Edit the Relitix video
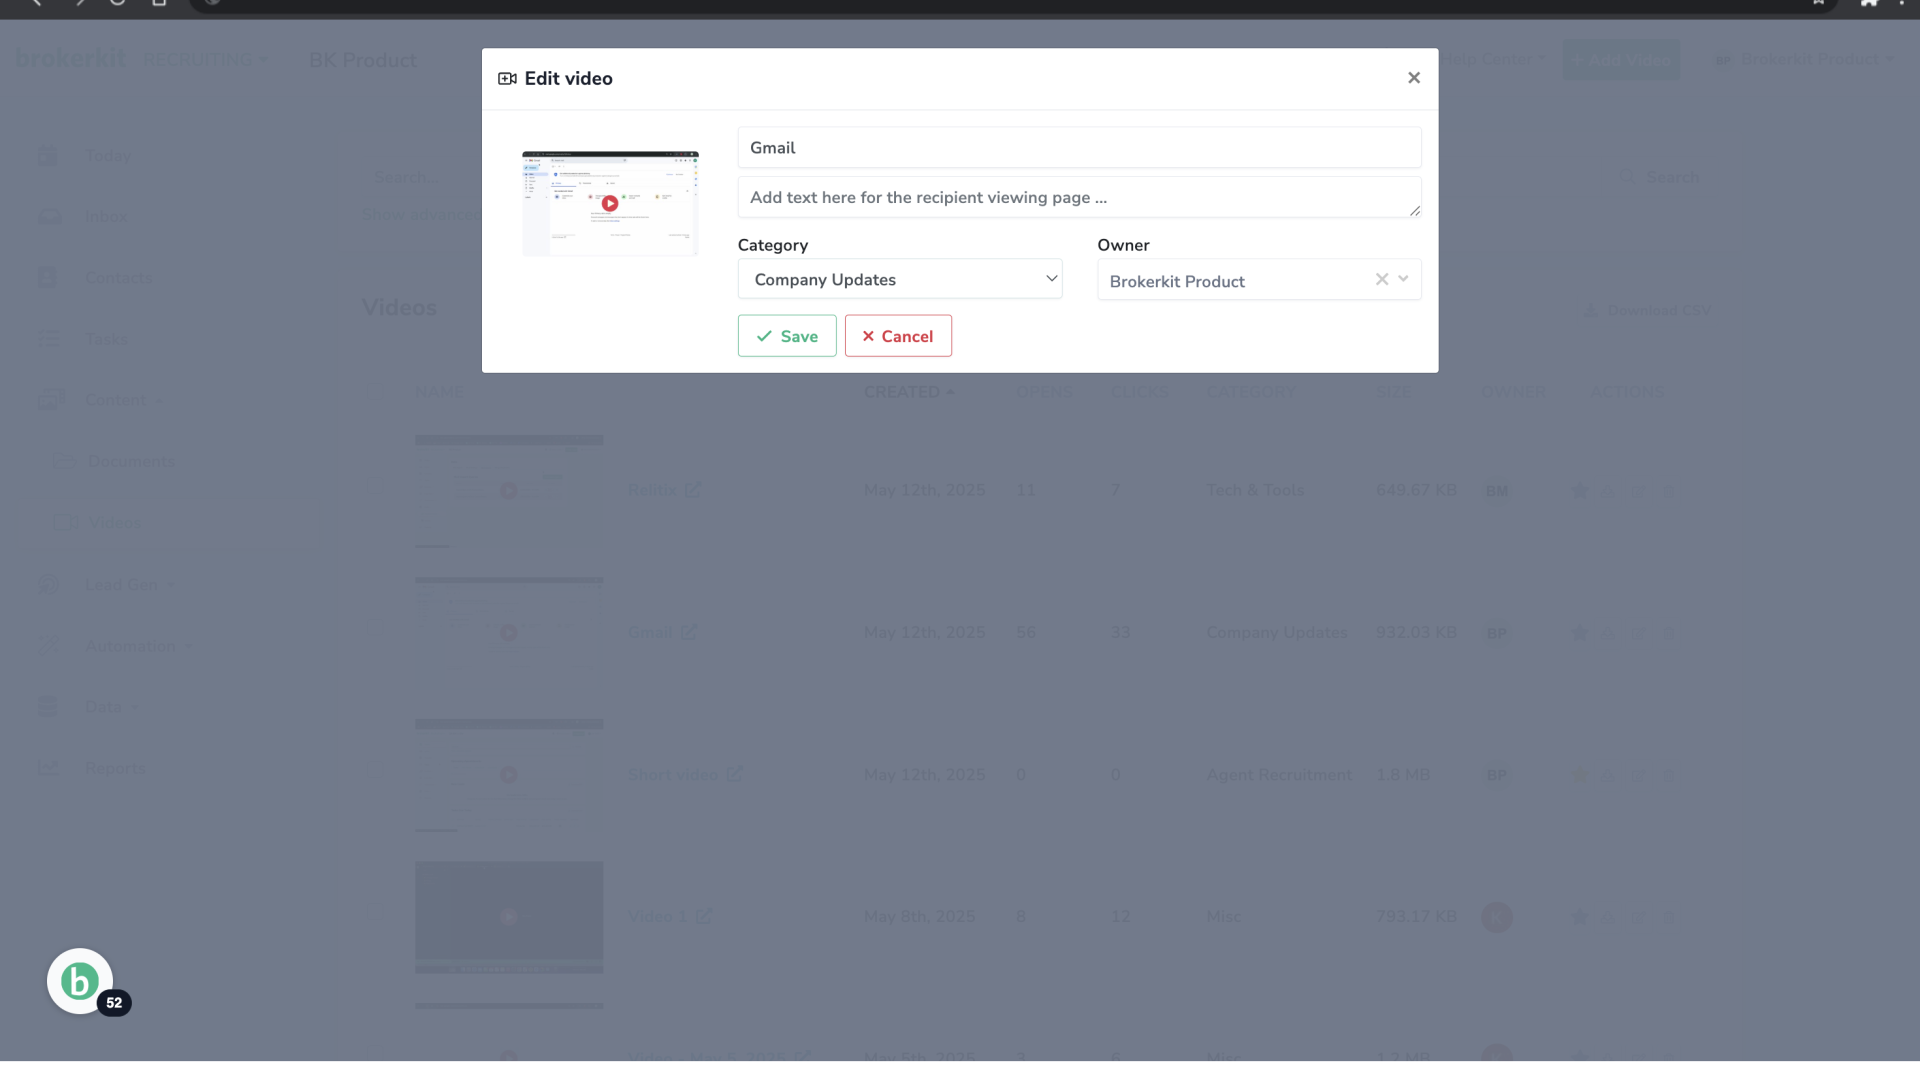Image resolution: width=1920 pixels, height=1080 pixels. tap(1638, 491)
